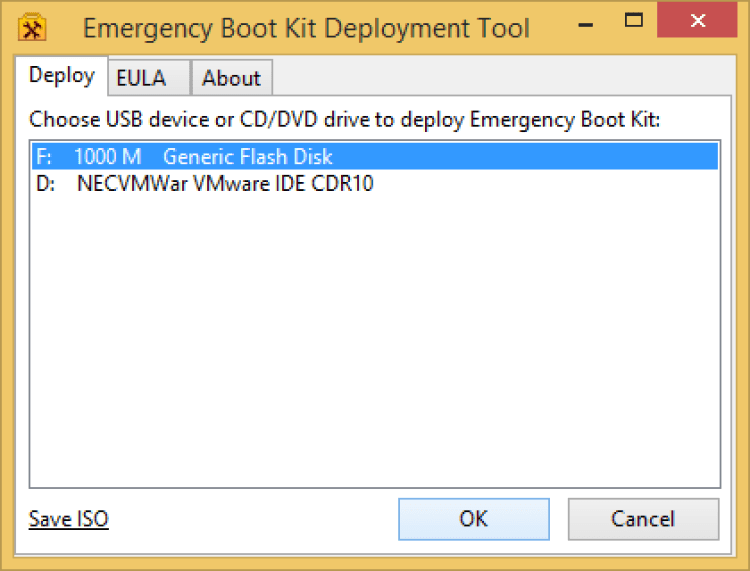Cancel the deployment dialog
750x571 pixels.
coord(643,518)
